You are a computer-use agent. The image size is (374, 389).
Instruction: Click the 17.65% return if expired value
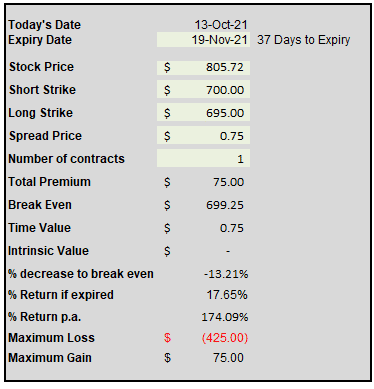pyautogui.click(x=227, y=295)
